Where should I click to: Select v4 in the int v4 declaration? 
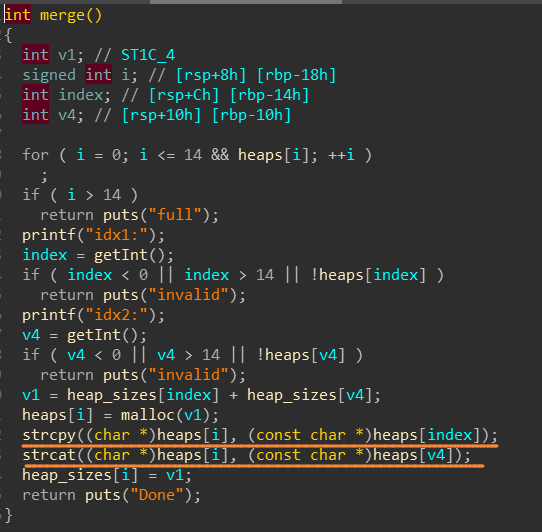pos(67,115)
